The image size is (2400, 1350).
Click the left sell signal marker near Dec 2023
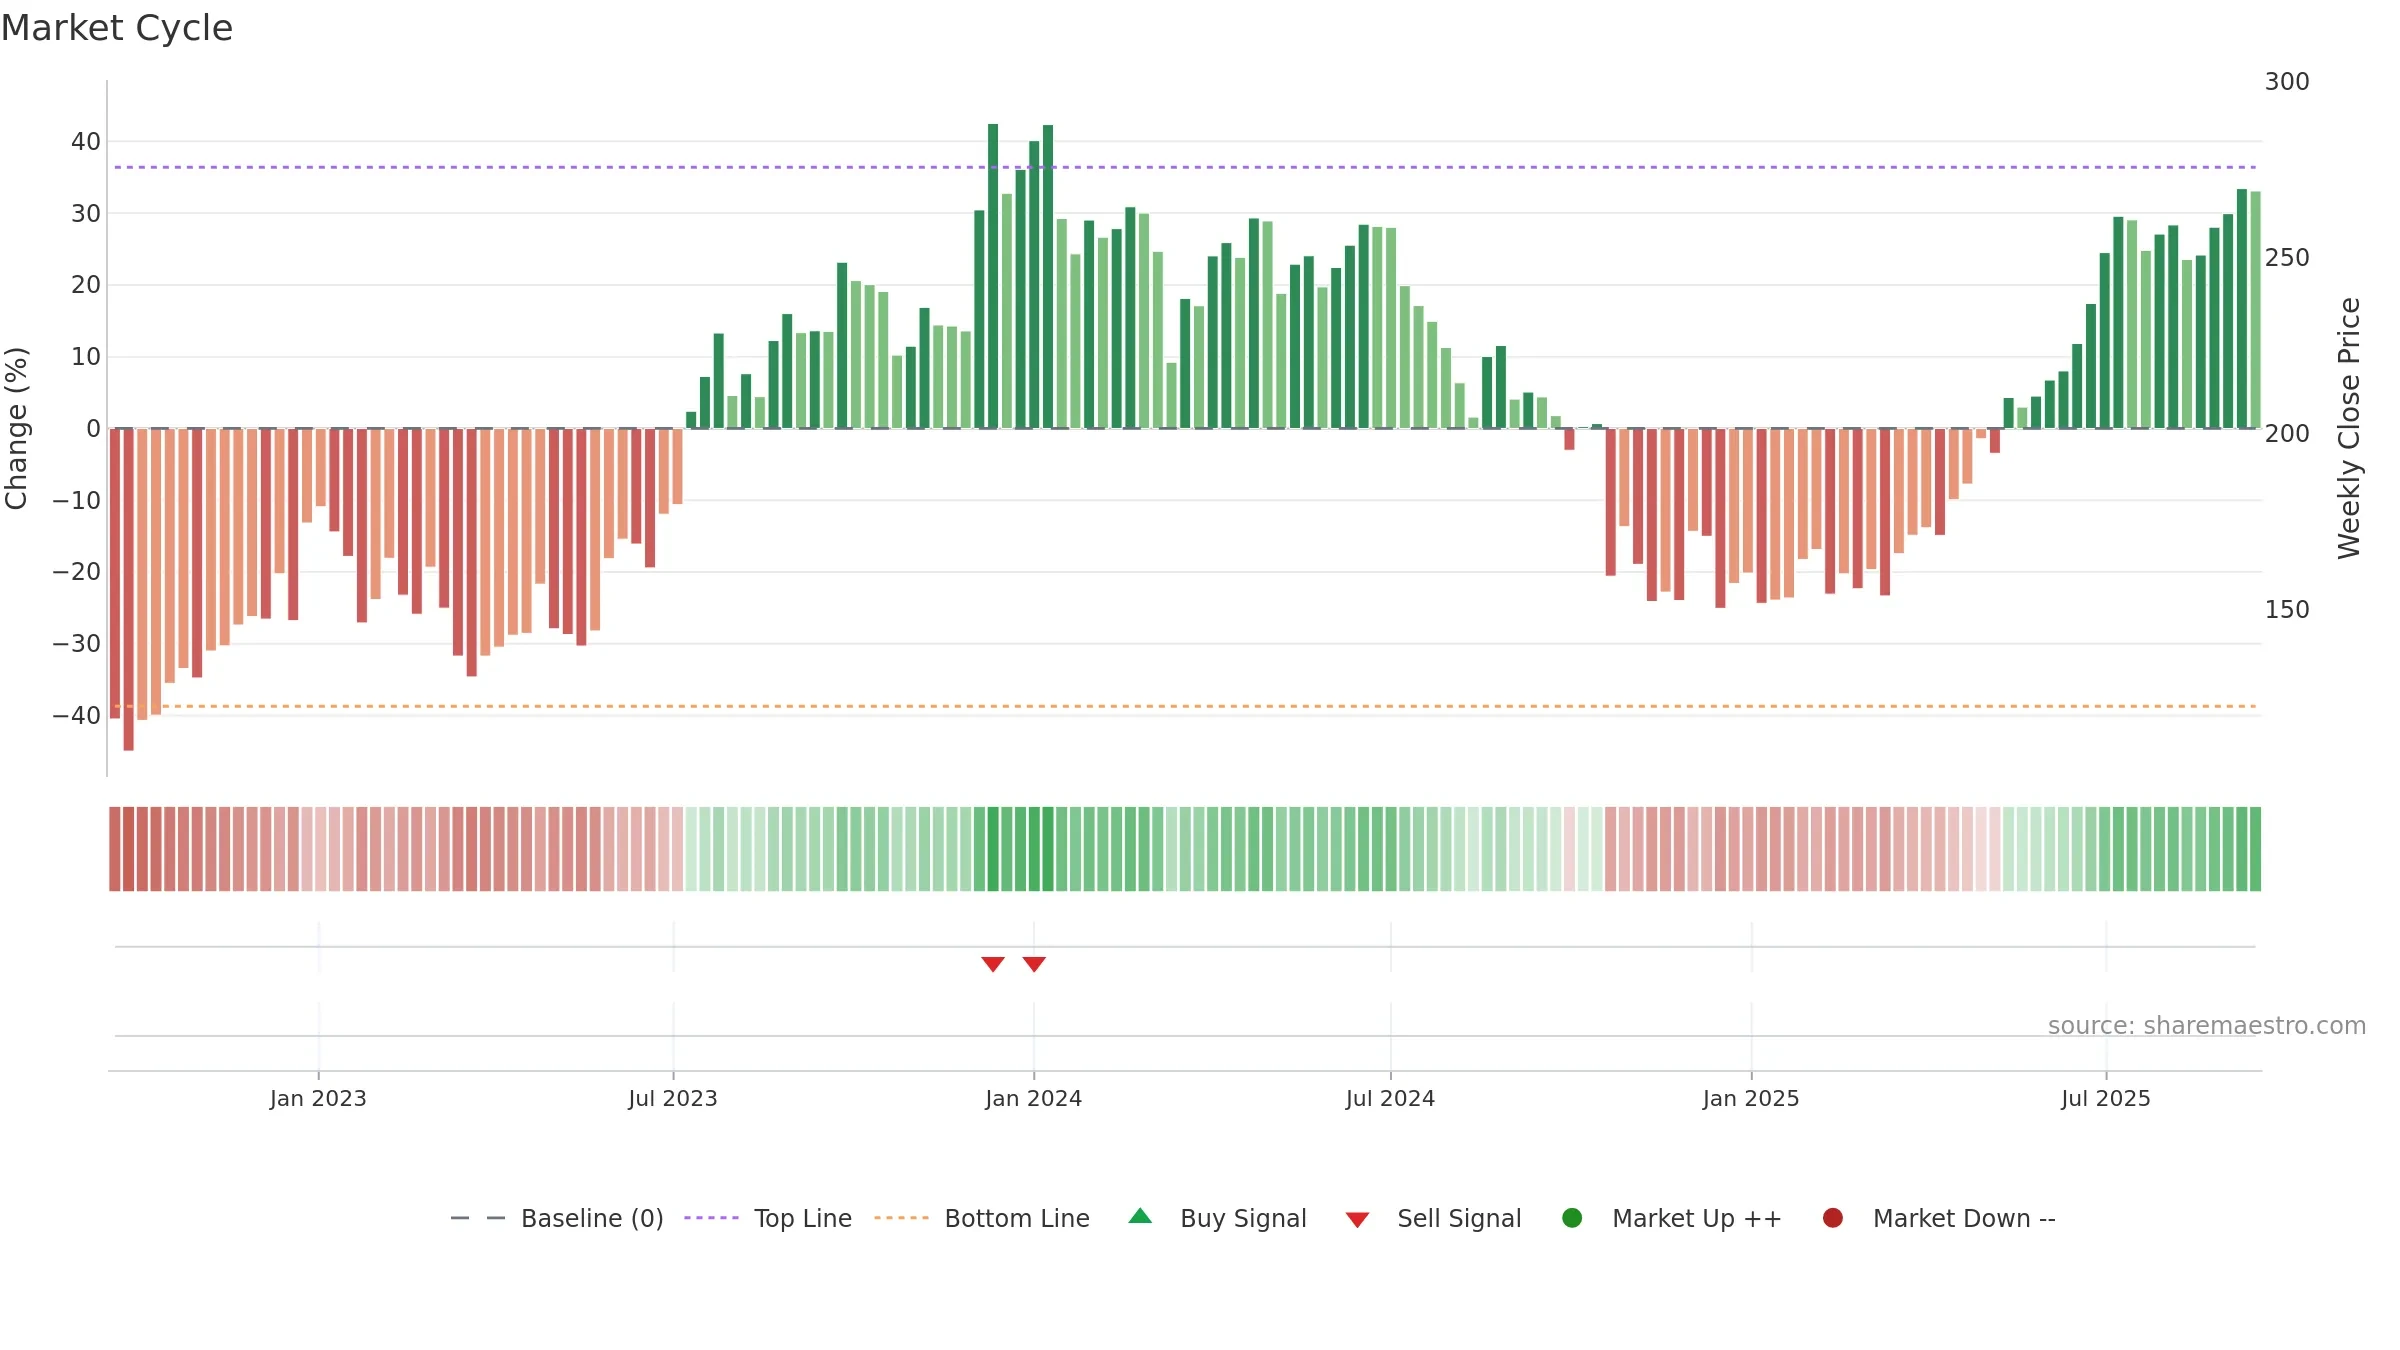[993, 964]
